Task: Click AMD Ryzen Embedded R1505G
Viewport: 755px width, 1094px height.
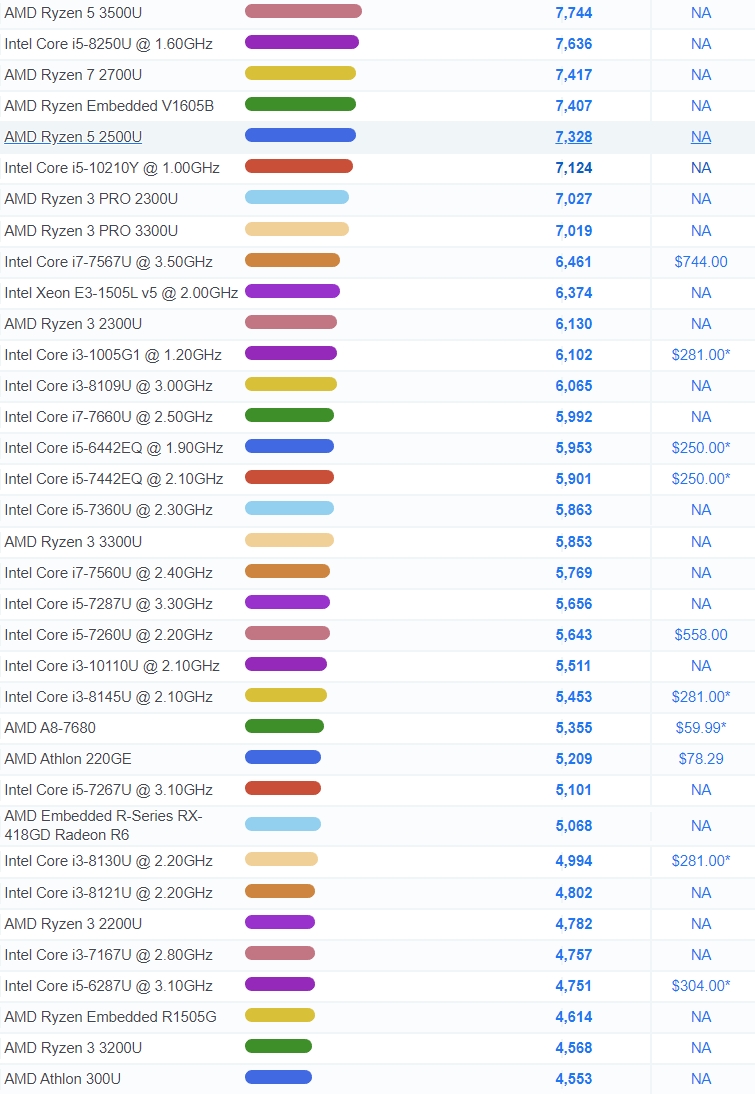Action: (x=110, y=1017)
